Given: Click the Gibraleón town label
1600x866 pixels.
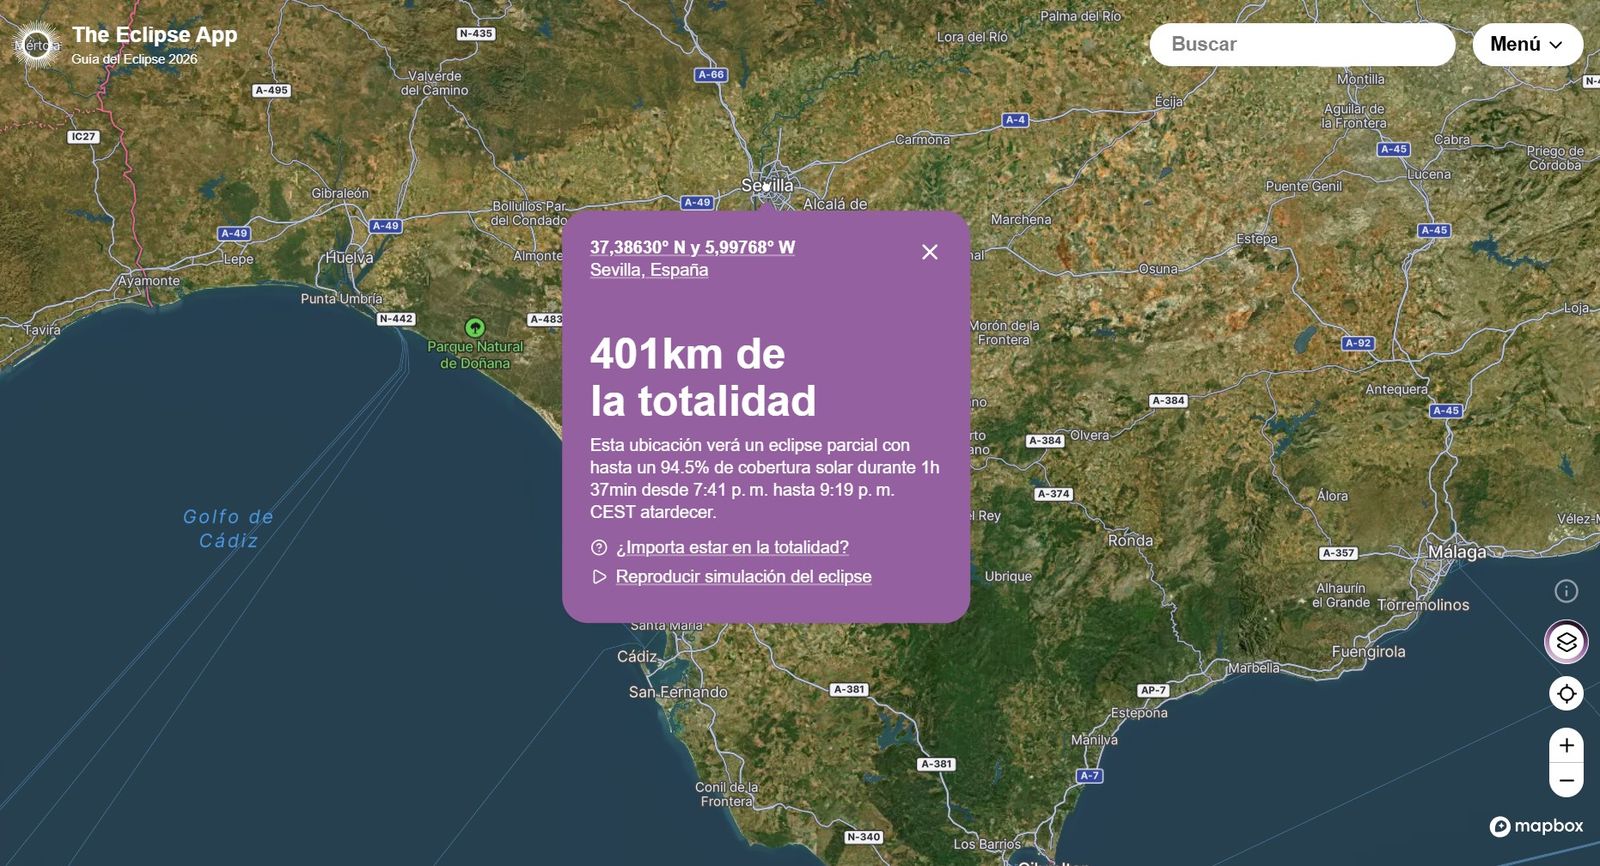Looking at the screenshot, I should (340, 193).
